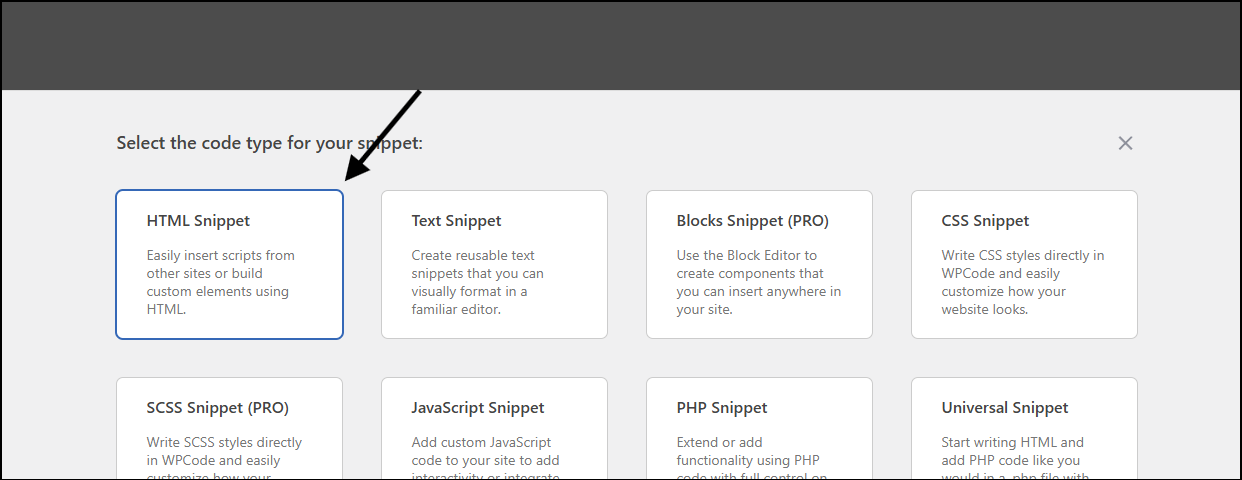Click the Text Snippet description about reusable text
The width and height of the screenshot is (1242, 480).
[x=478, y=282]
